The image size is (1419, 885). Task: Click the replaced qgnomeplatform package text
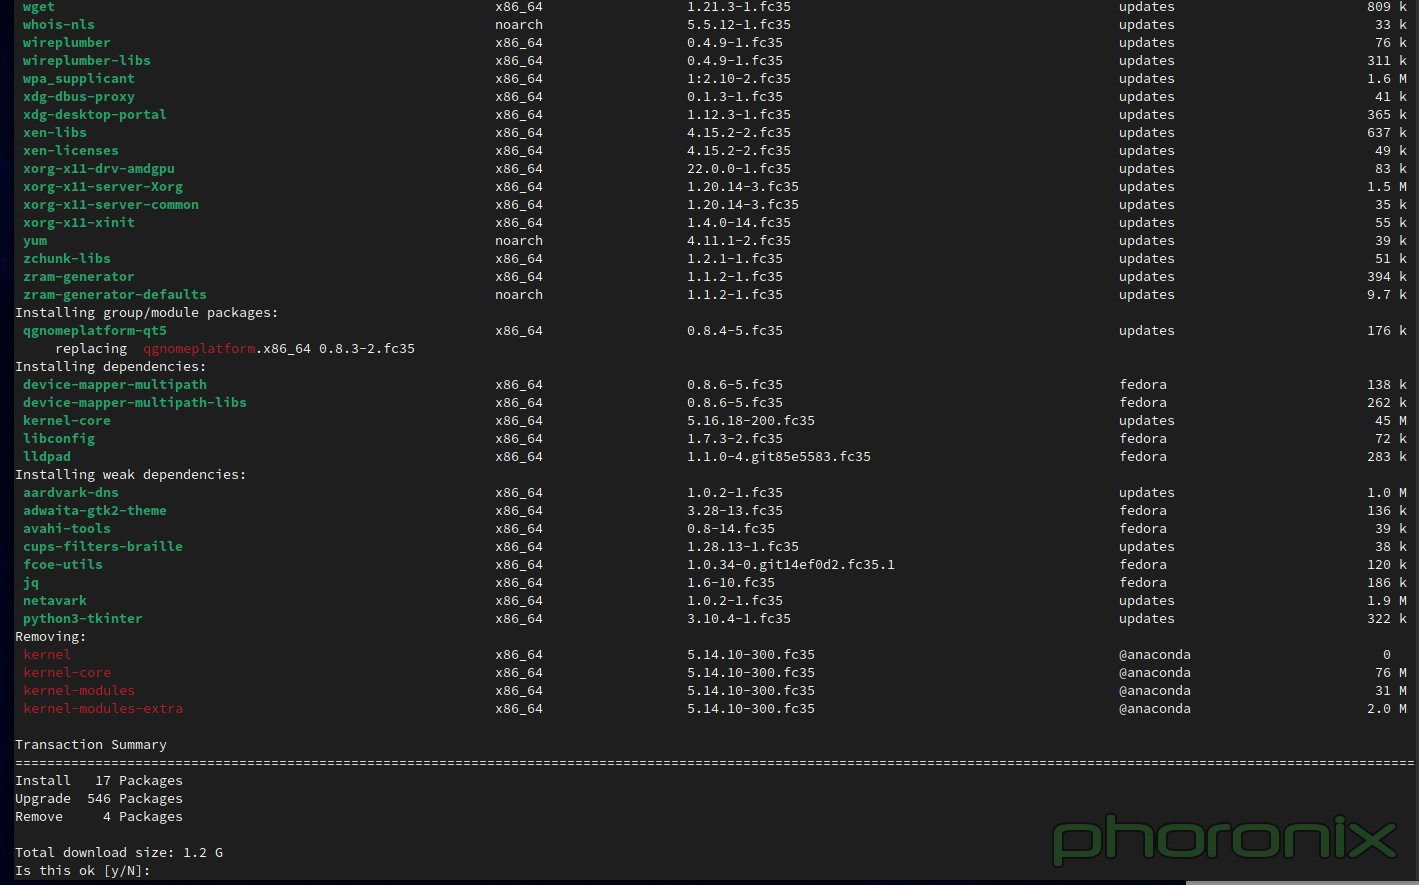pyautogui.click(x=198, y=348)
